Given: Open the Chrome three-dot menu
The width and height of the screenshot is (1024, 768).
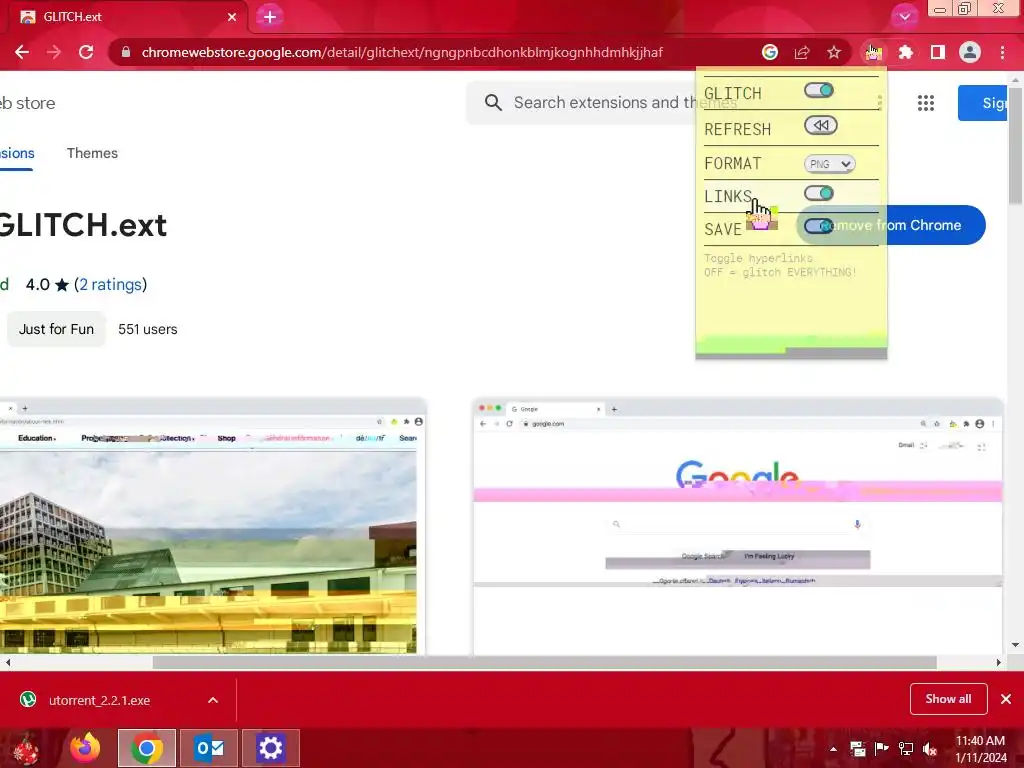Looking at the screenshot, I should point(1002,52).
